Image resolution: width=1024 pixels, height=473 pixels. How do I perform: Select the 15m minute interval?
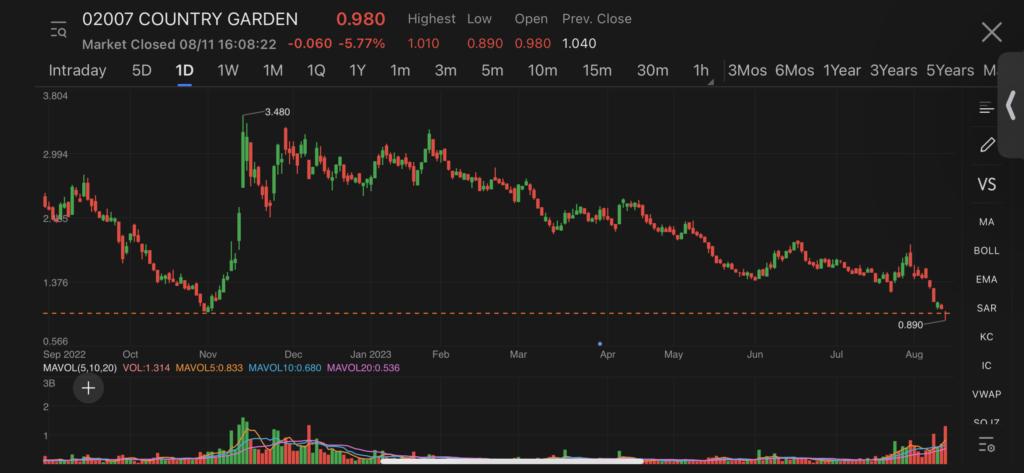[x=597, y=71]
